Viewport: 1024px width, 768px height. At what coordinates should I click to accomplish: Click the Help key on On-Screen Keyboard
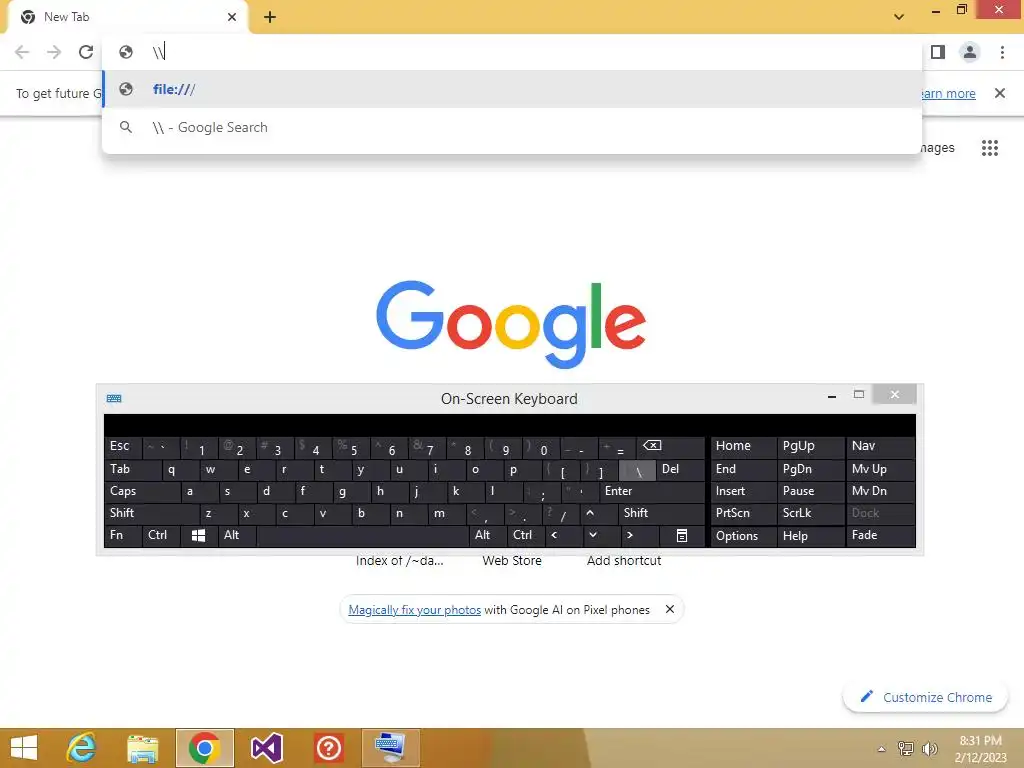[x=810, y=536]
